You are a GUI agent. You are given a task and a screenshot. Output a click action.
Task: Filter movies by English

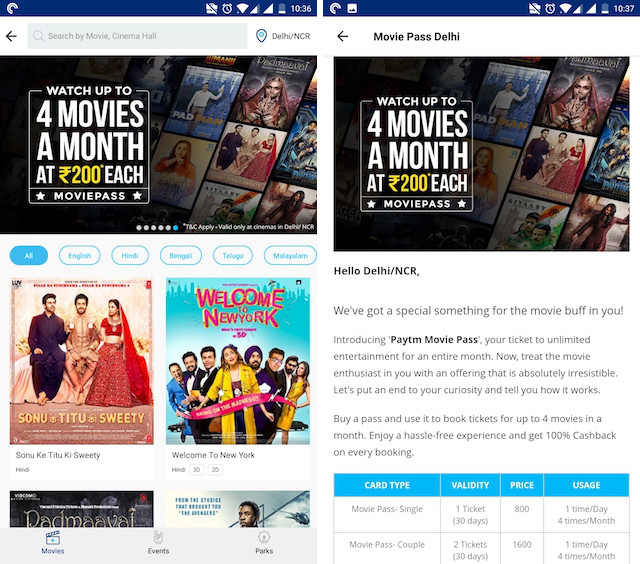pyautogui.click(x=80, y=256)
